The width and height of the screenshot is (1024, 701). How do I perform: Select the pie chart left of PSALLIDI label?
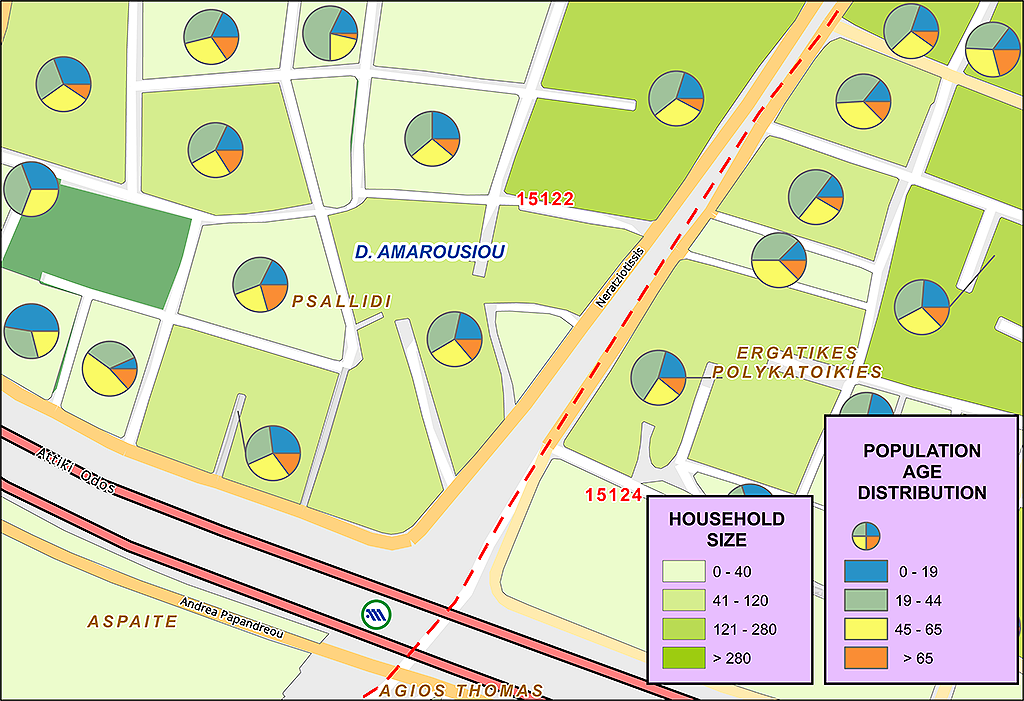(x=261, y=284)
